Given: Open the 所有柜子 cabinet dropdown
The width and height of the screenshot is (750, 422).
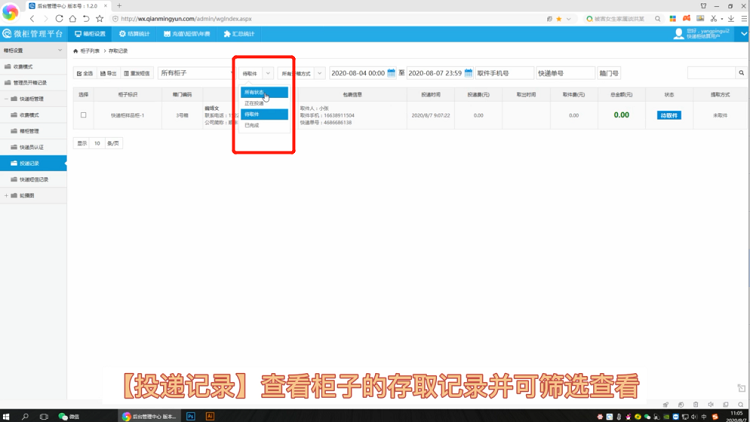Looking at the screenshot, I should pos(195,73).
